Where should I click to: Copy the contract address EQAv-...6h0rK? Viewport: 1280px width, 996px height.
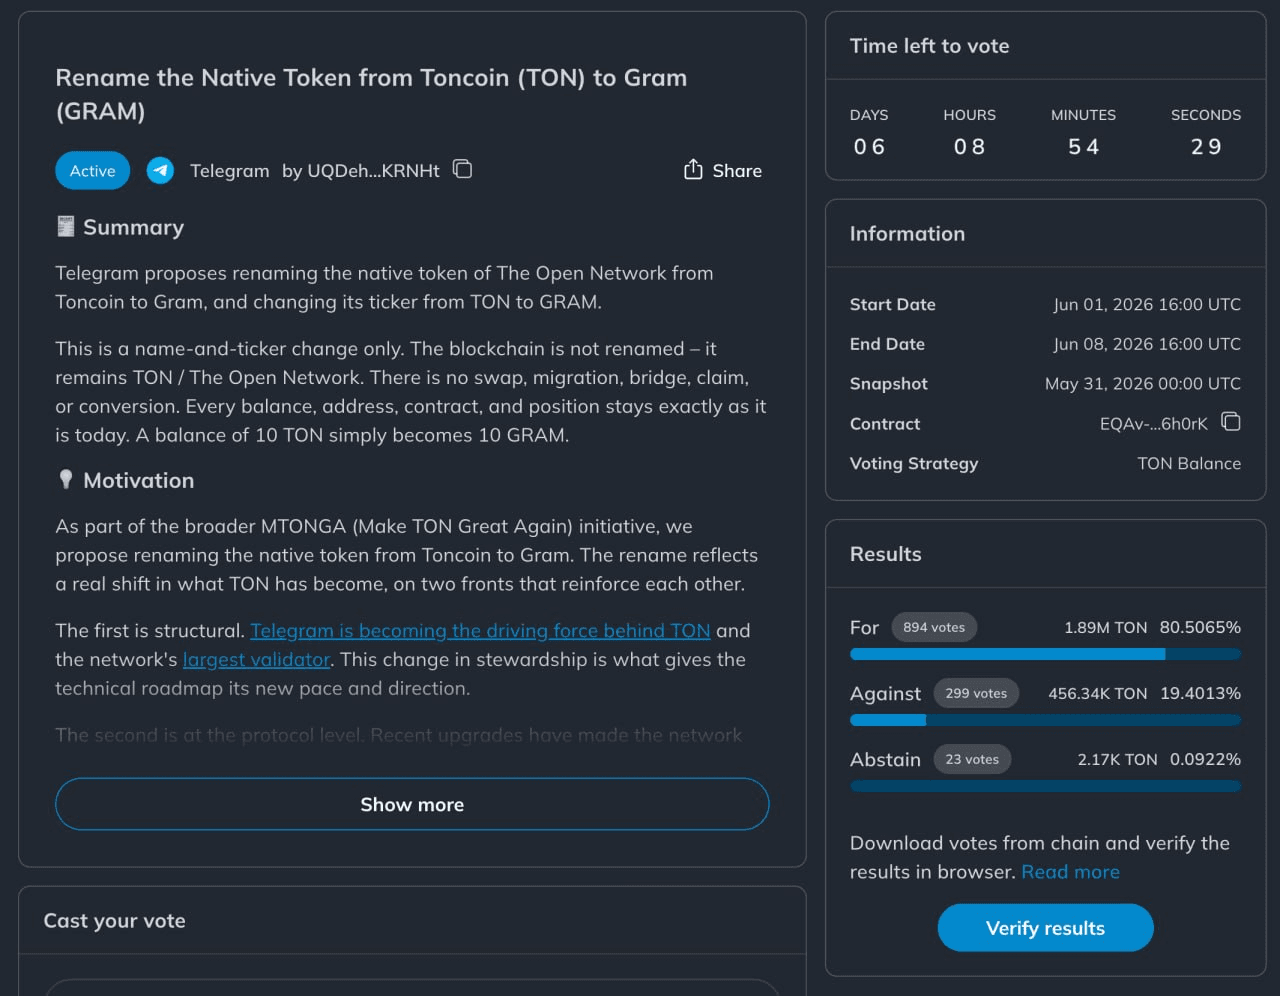tap(1231, 422)
